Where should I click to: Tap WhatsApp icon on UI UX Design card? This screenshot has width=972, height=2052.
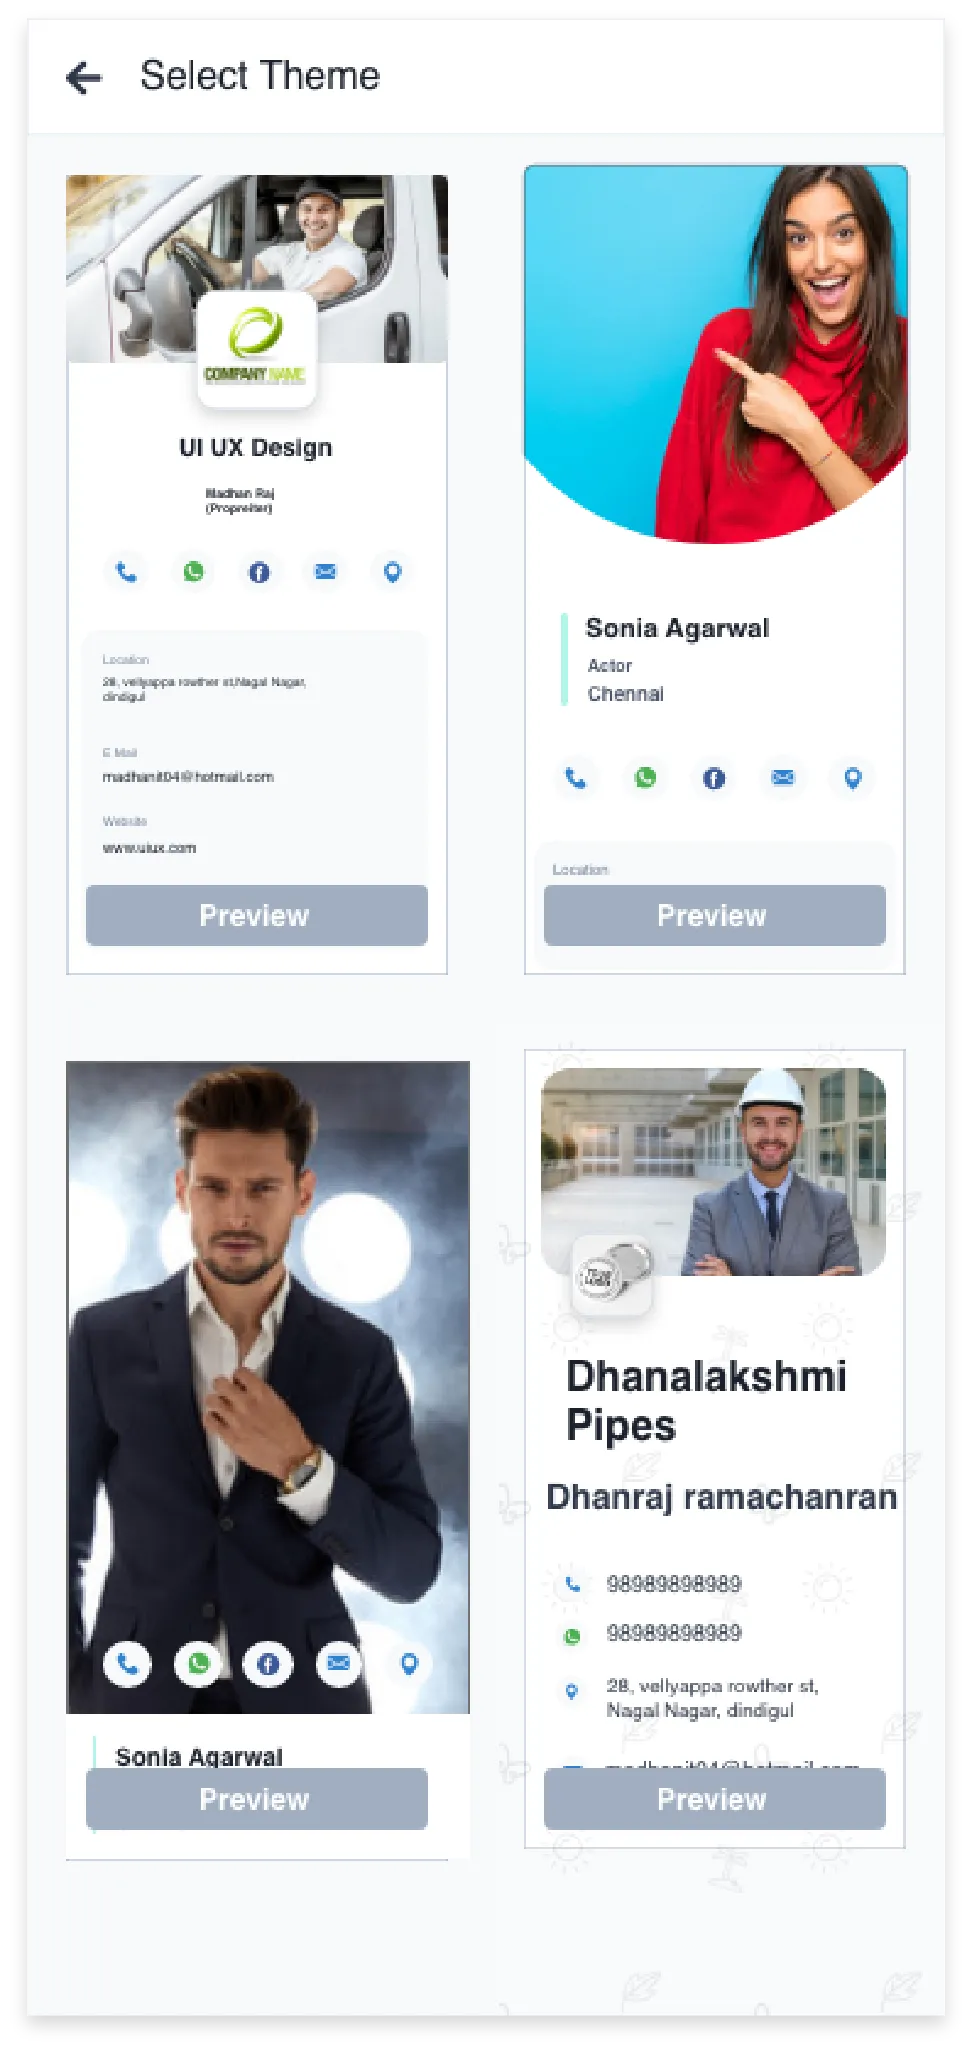coord(193,572)
